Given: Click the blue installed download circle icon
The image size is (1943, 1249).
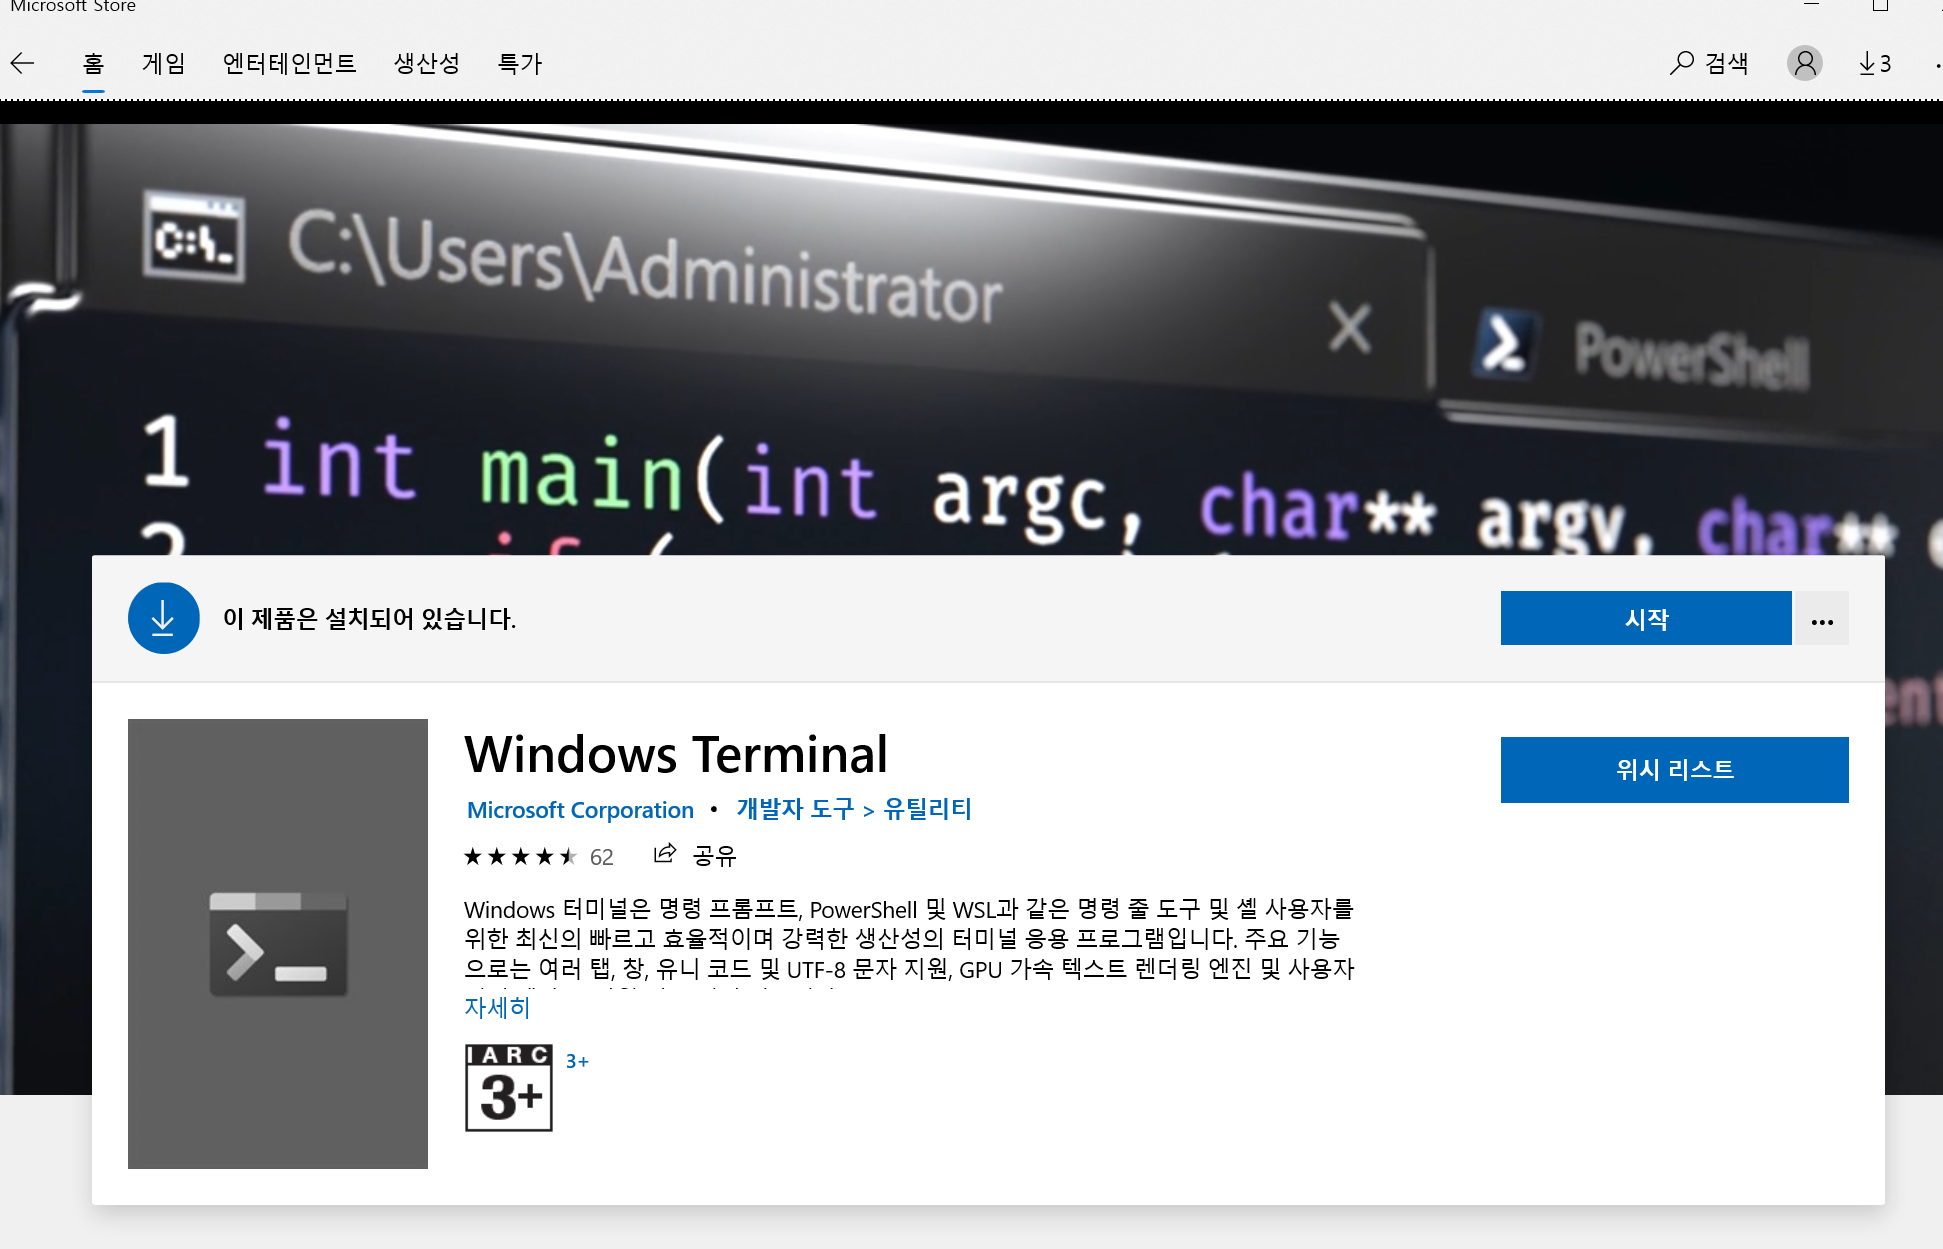Looking at the screenshot, I should [x=163, y=619].
